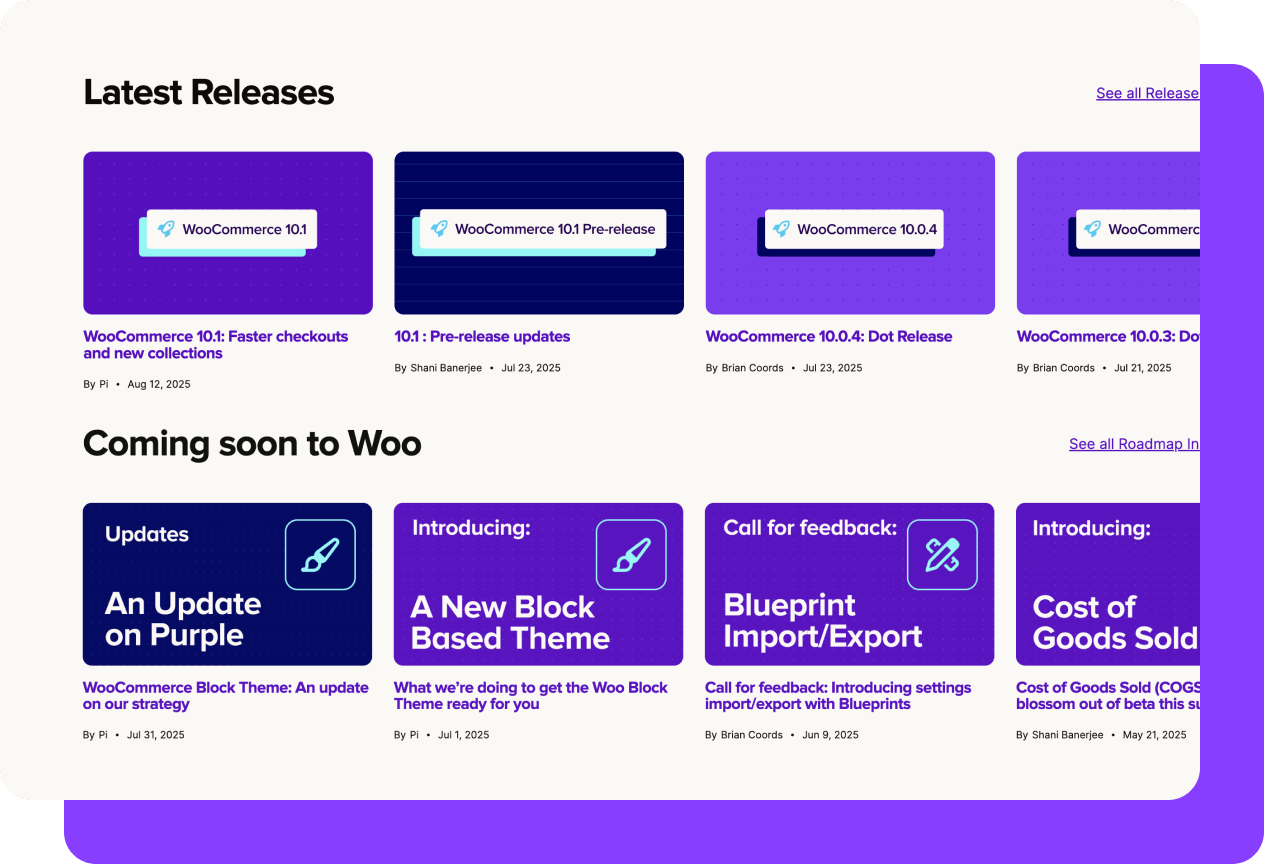Click the pen feedback icon on the Blueprint card
The image size is (1264, 864).
(941, 553)
